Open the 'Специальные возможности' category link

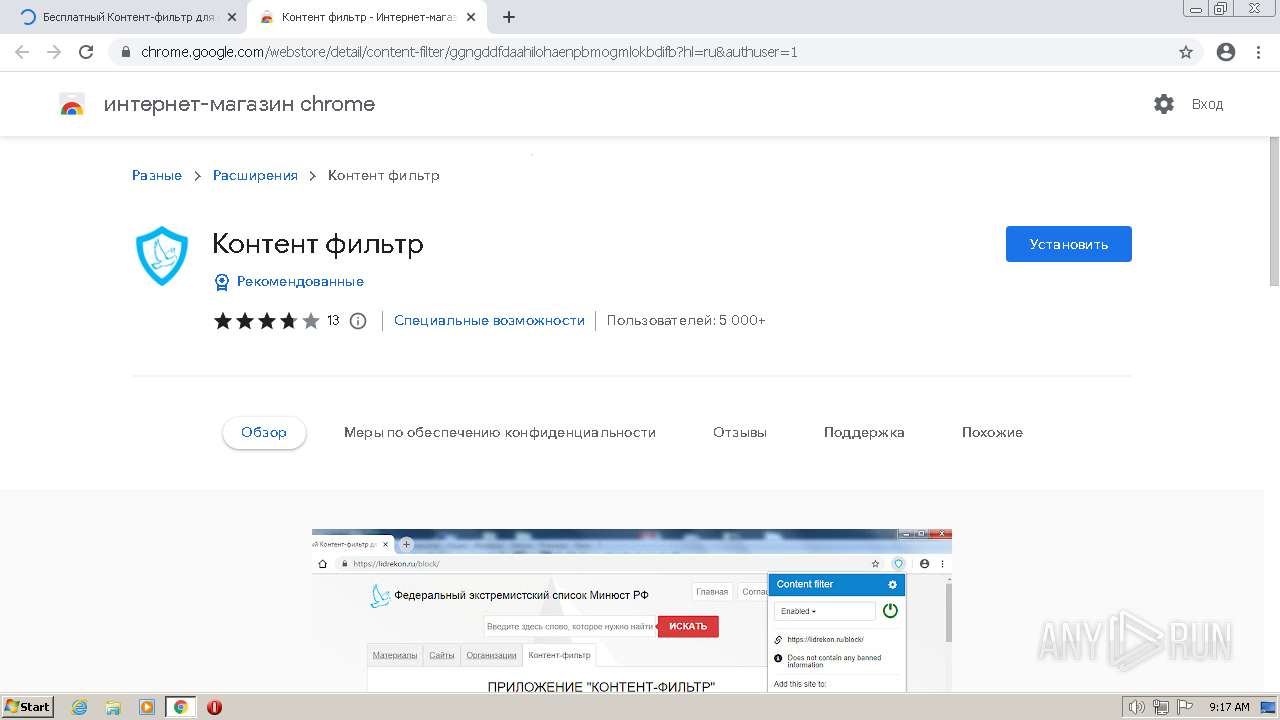[489, 320]
